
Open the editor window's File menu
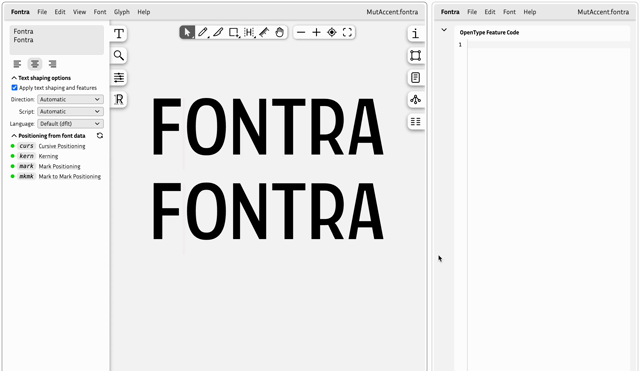click(x=42, y=12)
